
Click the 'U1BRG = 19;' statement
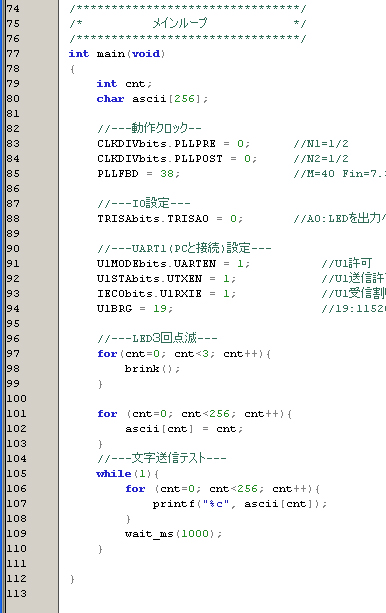pyautogui.click(x=135, y=308)
